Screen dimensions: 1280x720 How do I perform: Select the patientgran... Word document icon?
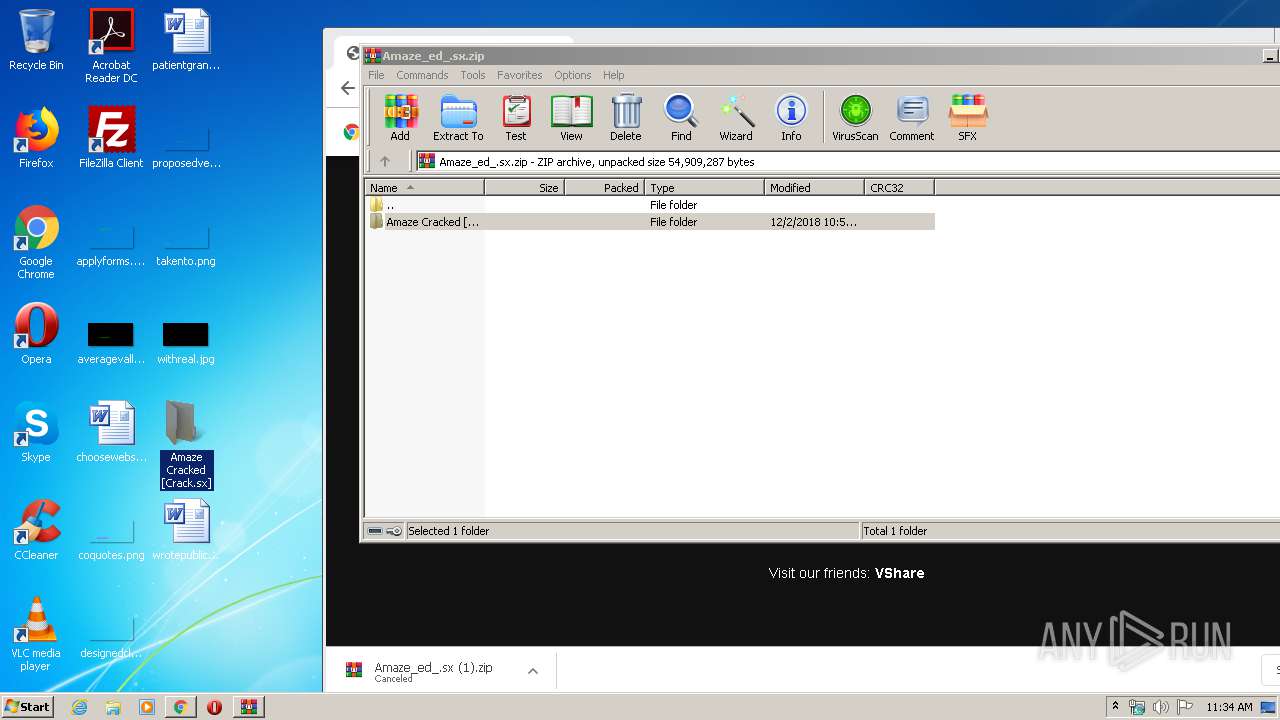point(186,40)
